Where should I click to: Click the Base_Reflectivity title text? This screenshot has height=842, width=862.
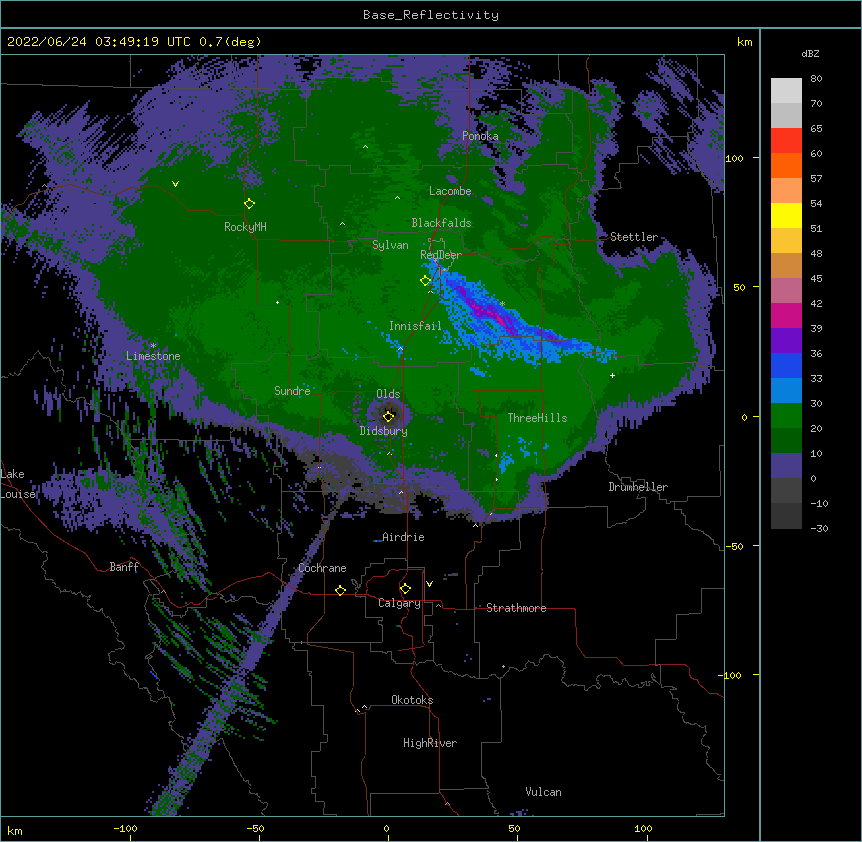[431, 15]
